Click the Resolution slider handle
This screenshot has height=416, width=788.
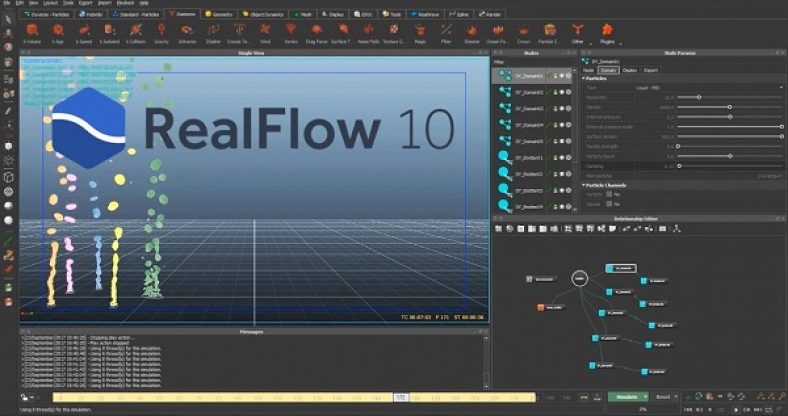[x=699, y=97]
